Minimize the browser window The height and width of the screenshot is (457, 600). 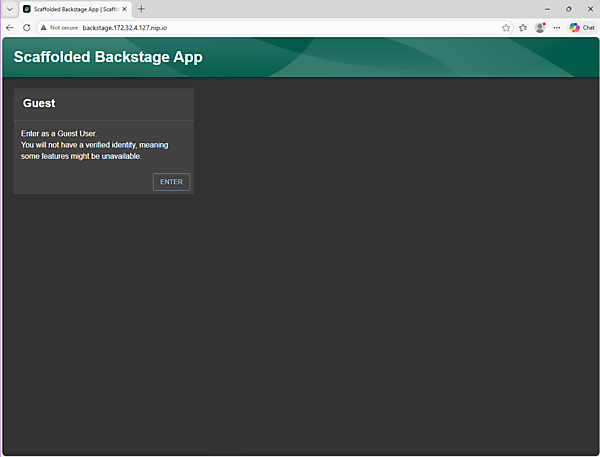pyautogui.click(x=545, y=9)
